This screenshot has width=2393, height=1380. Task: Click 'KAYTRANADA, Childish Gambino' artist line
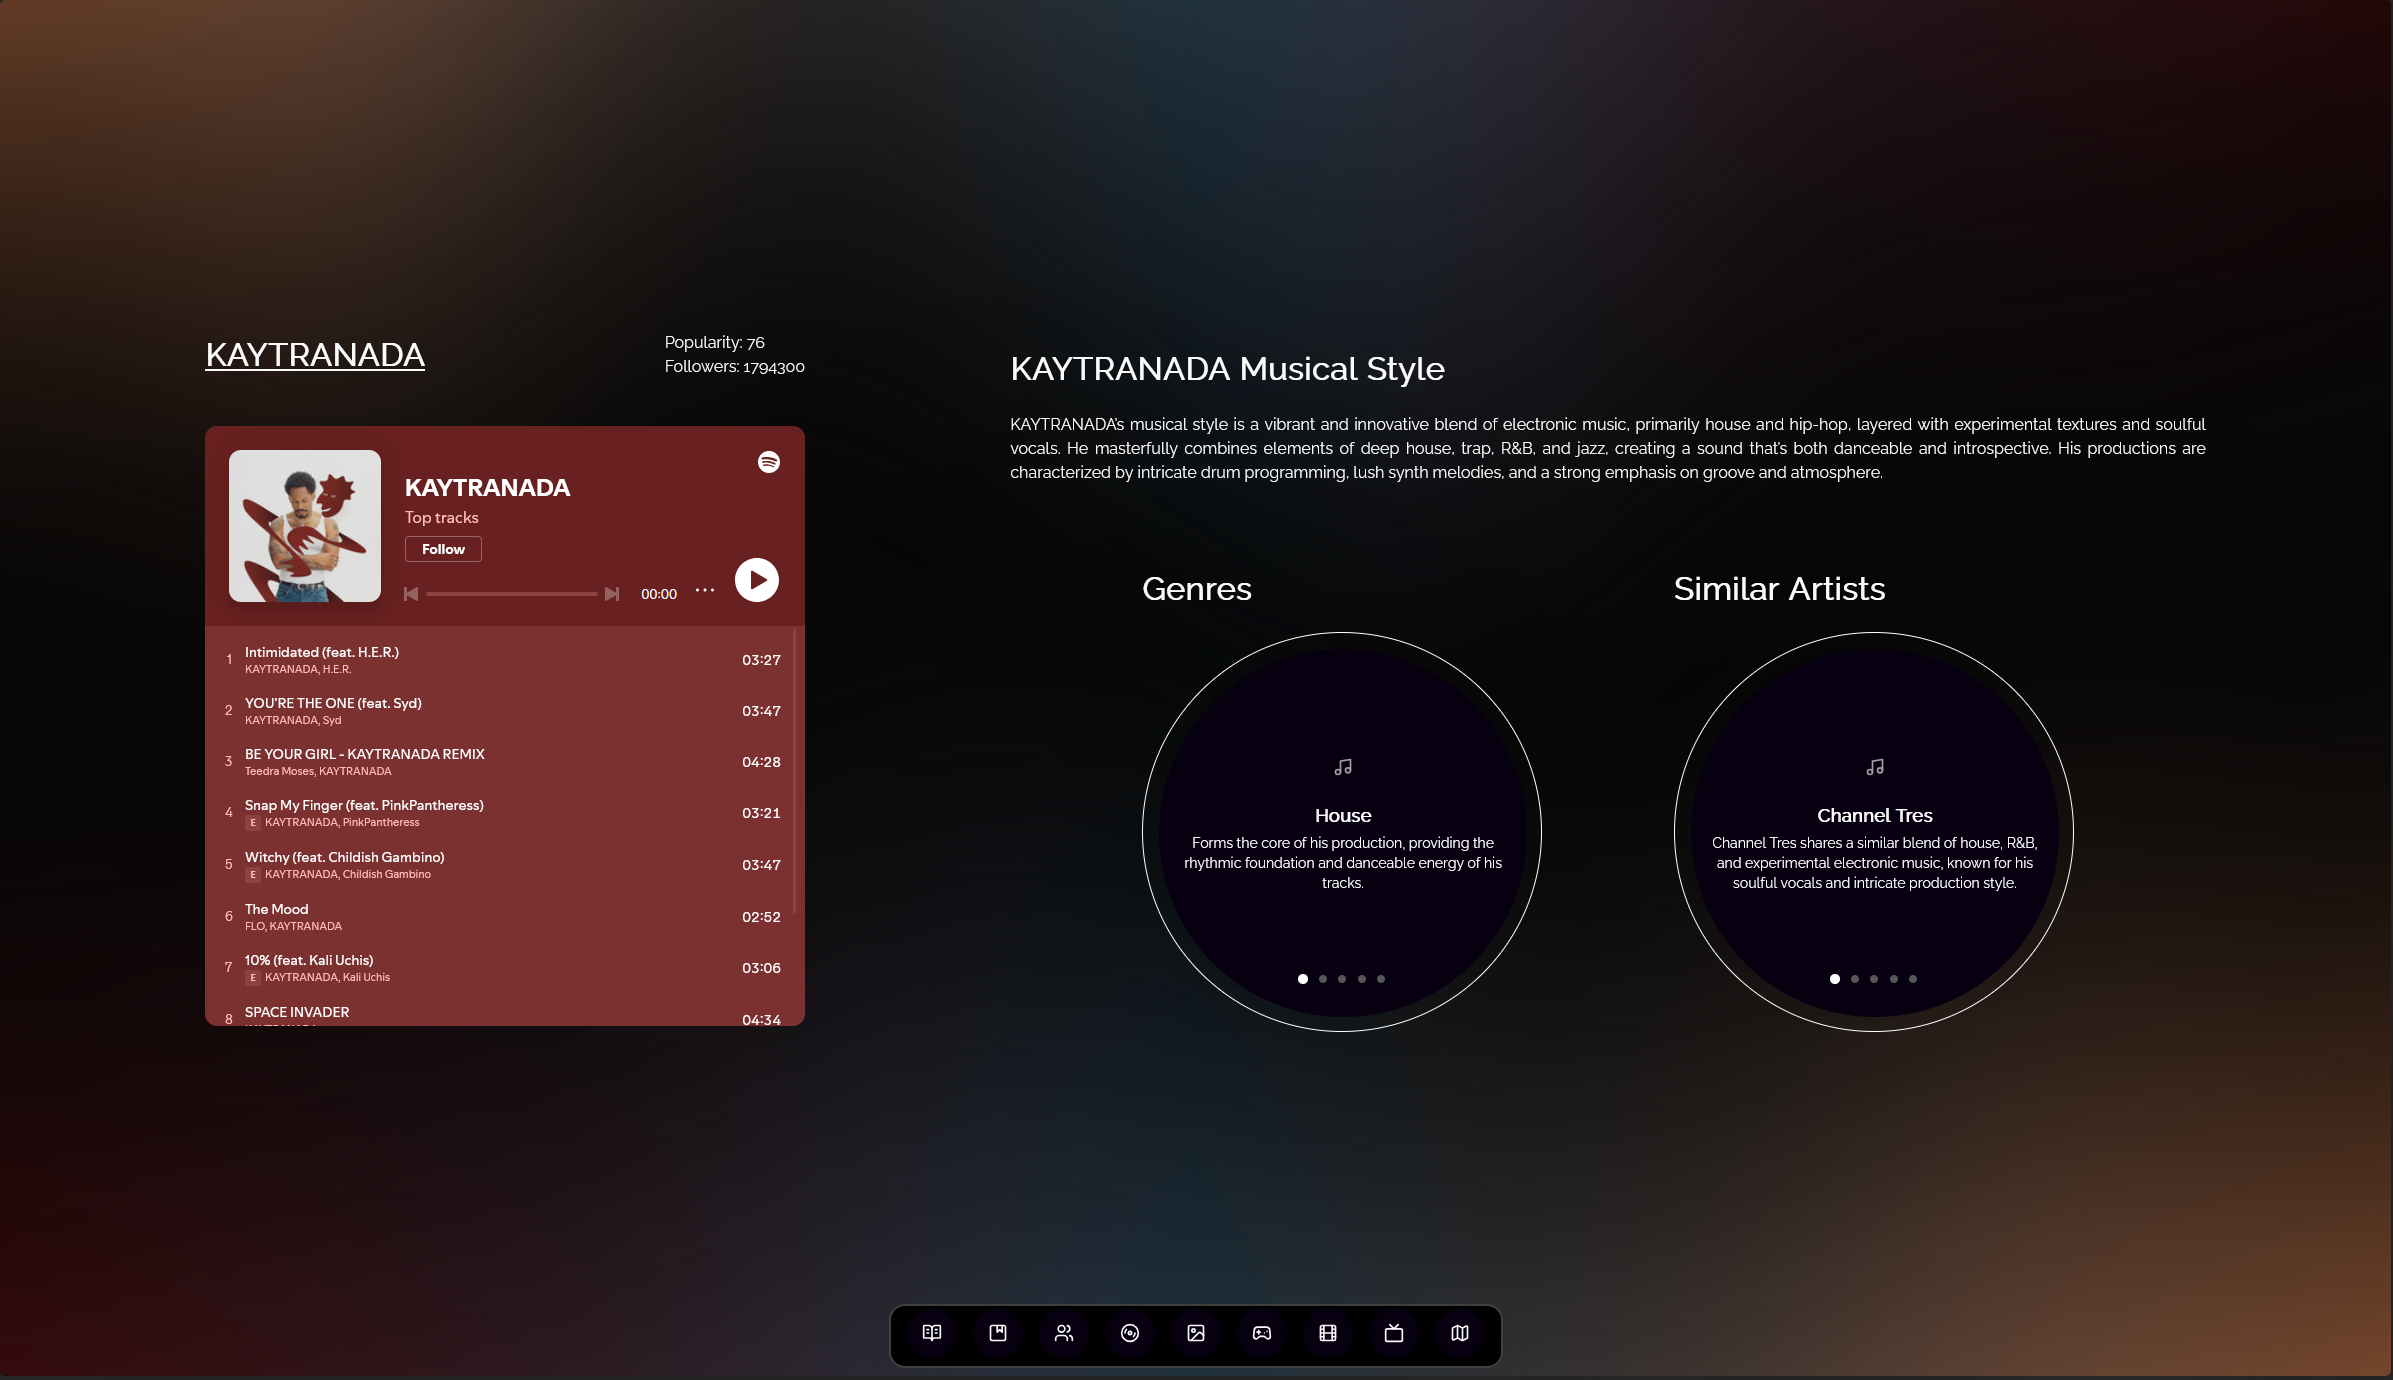tap(348, 874)
